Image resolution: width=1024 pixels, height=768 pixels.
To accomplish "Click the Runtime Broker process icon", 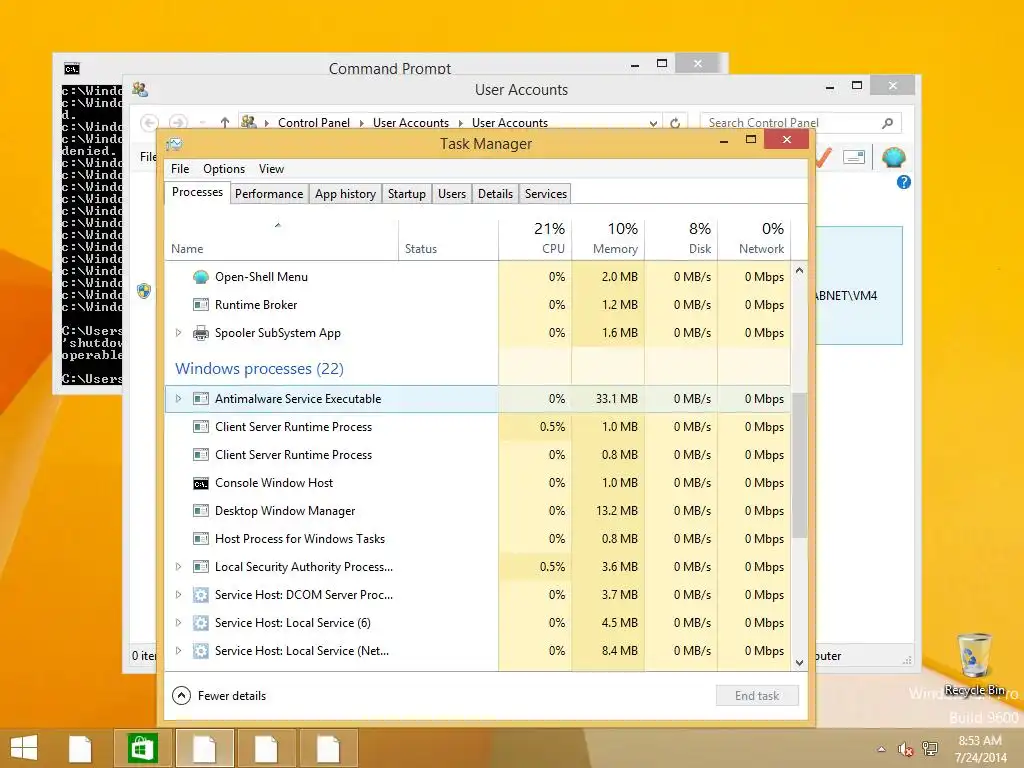I will [201, 305].
